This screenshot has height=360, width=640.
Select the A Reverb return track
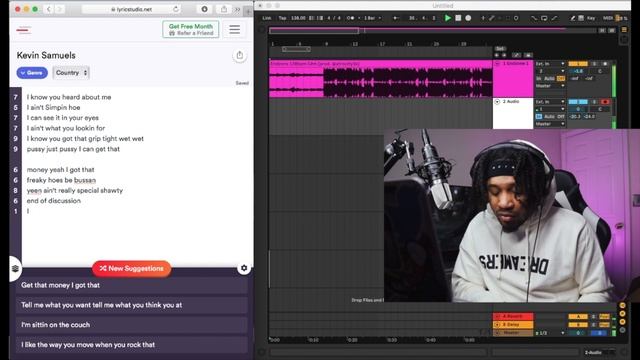513,316
